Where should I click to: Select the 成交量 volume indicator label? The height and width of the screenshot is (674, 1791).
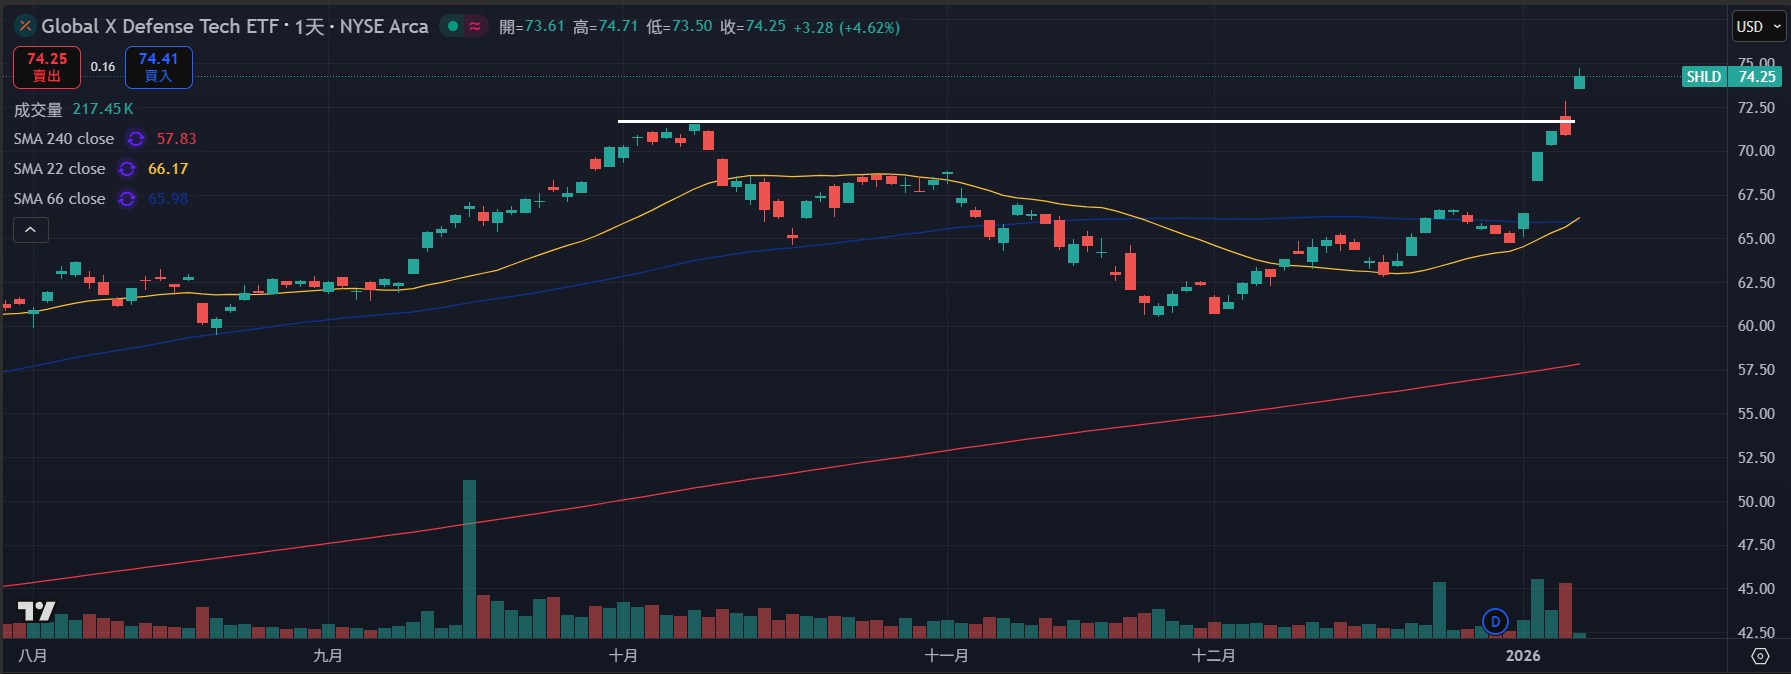coord(38,109)
